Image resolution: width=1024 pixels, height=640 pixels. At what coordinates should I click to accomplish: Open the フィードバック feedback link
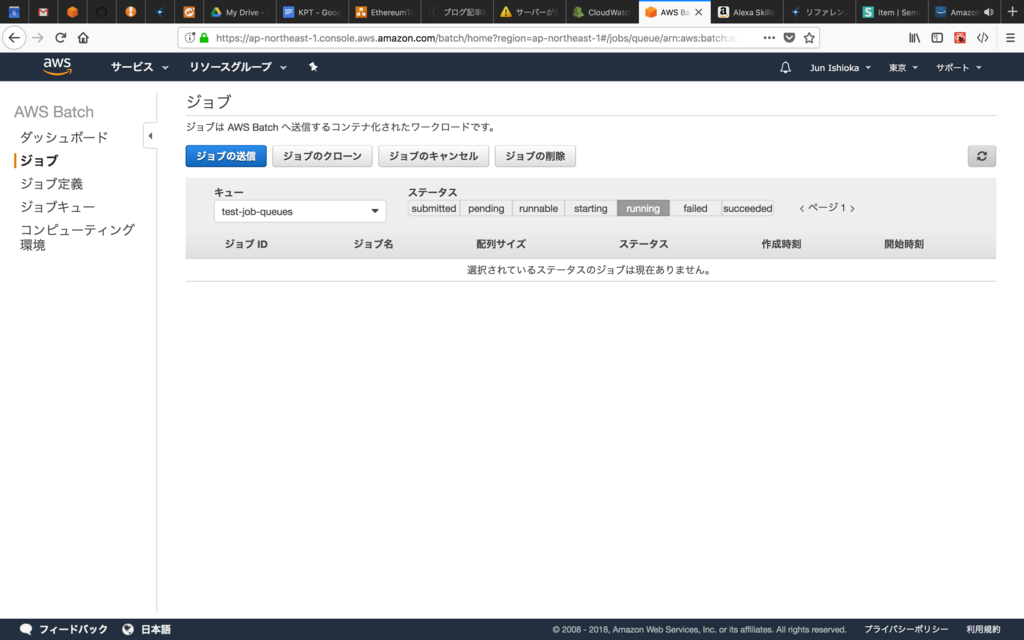click(x=63, y=630)
